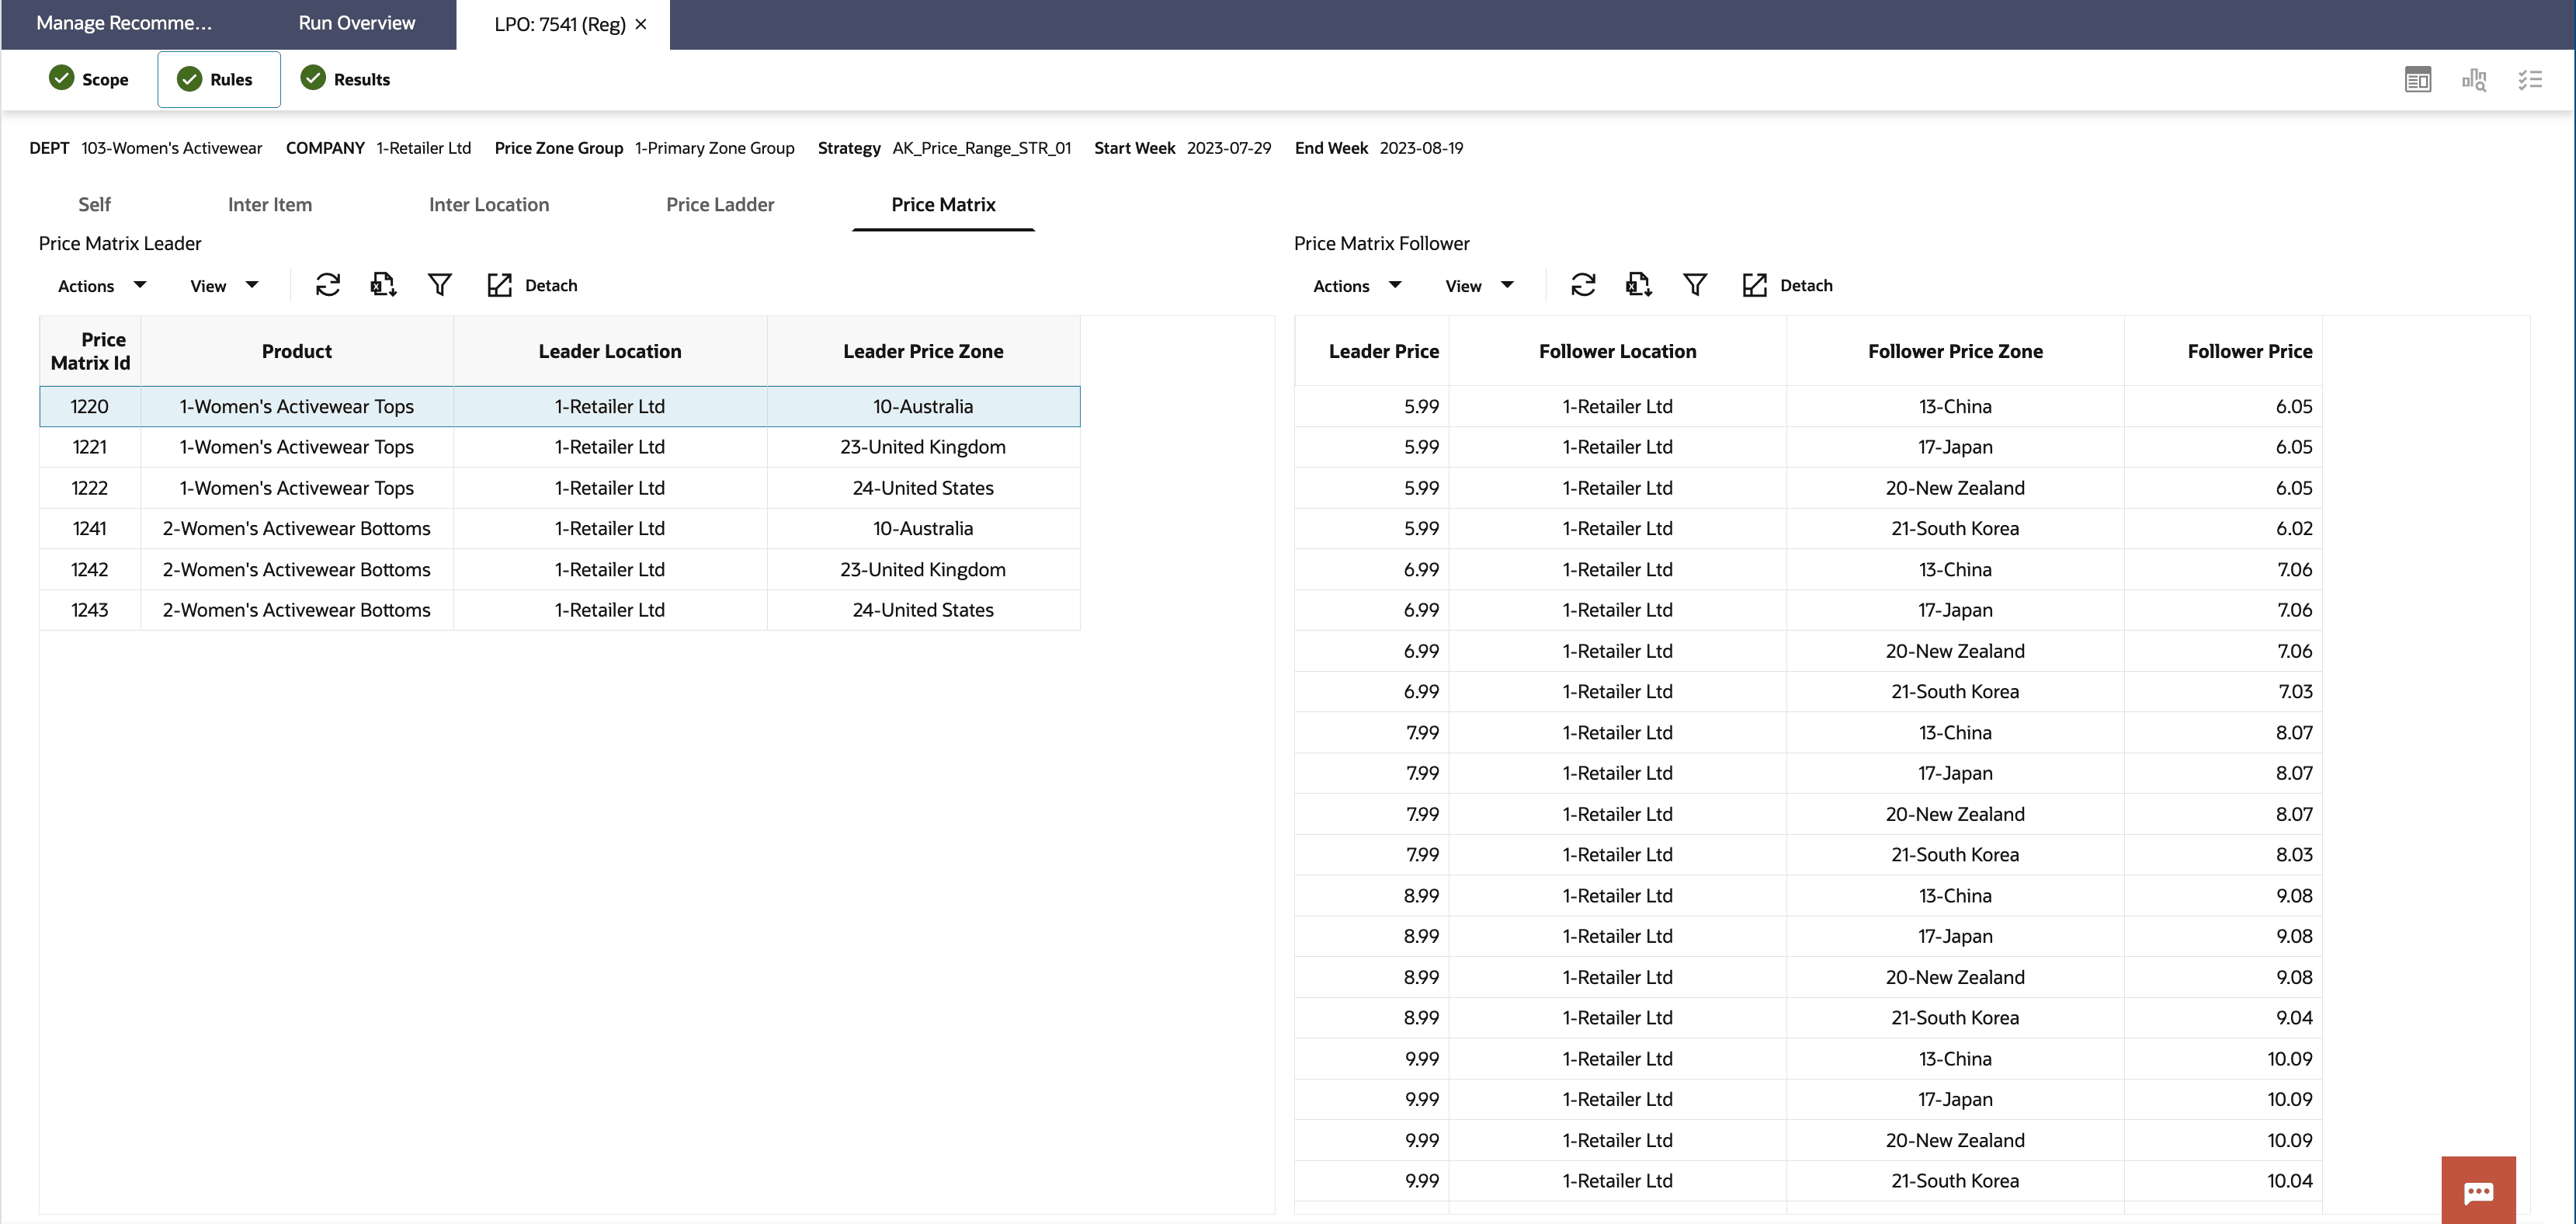This screenshot has width=2576, height=1224.
Task: Go to the Results step
Action: (x=346, y=79)
